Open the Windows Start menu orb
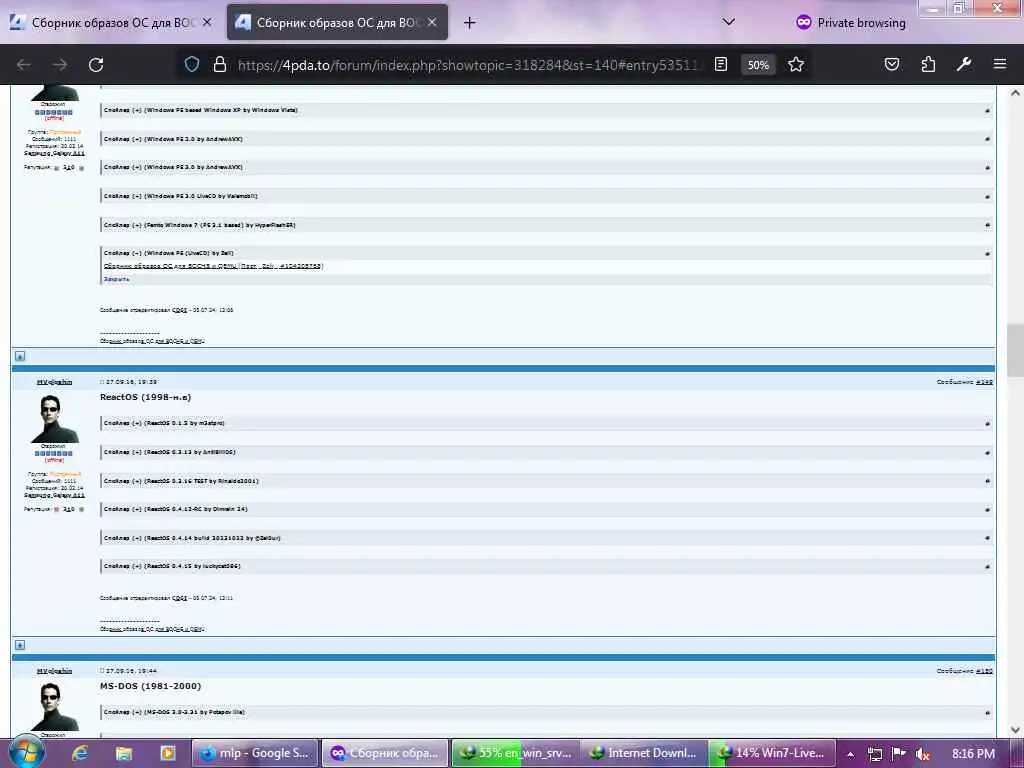1024x768 pixels. pyautogui.click(x=27, y=753)
